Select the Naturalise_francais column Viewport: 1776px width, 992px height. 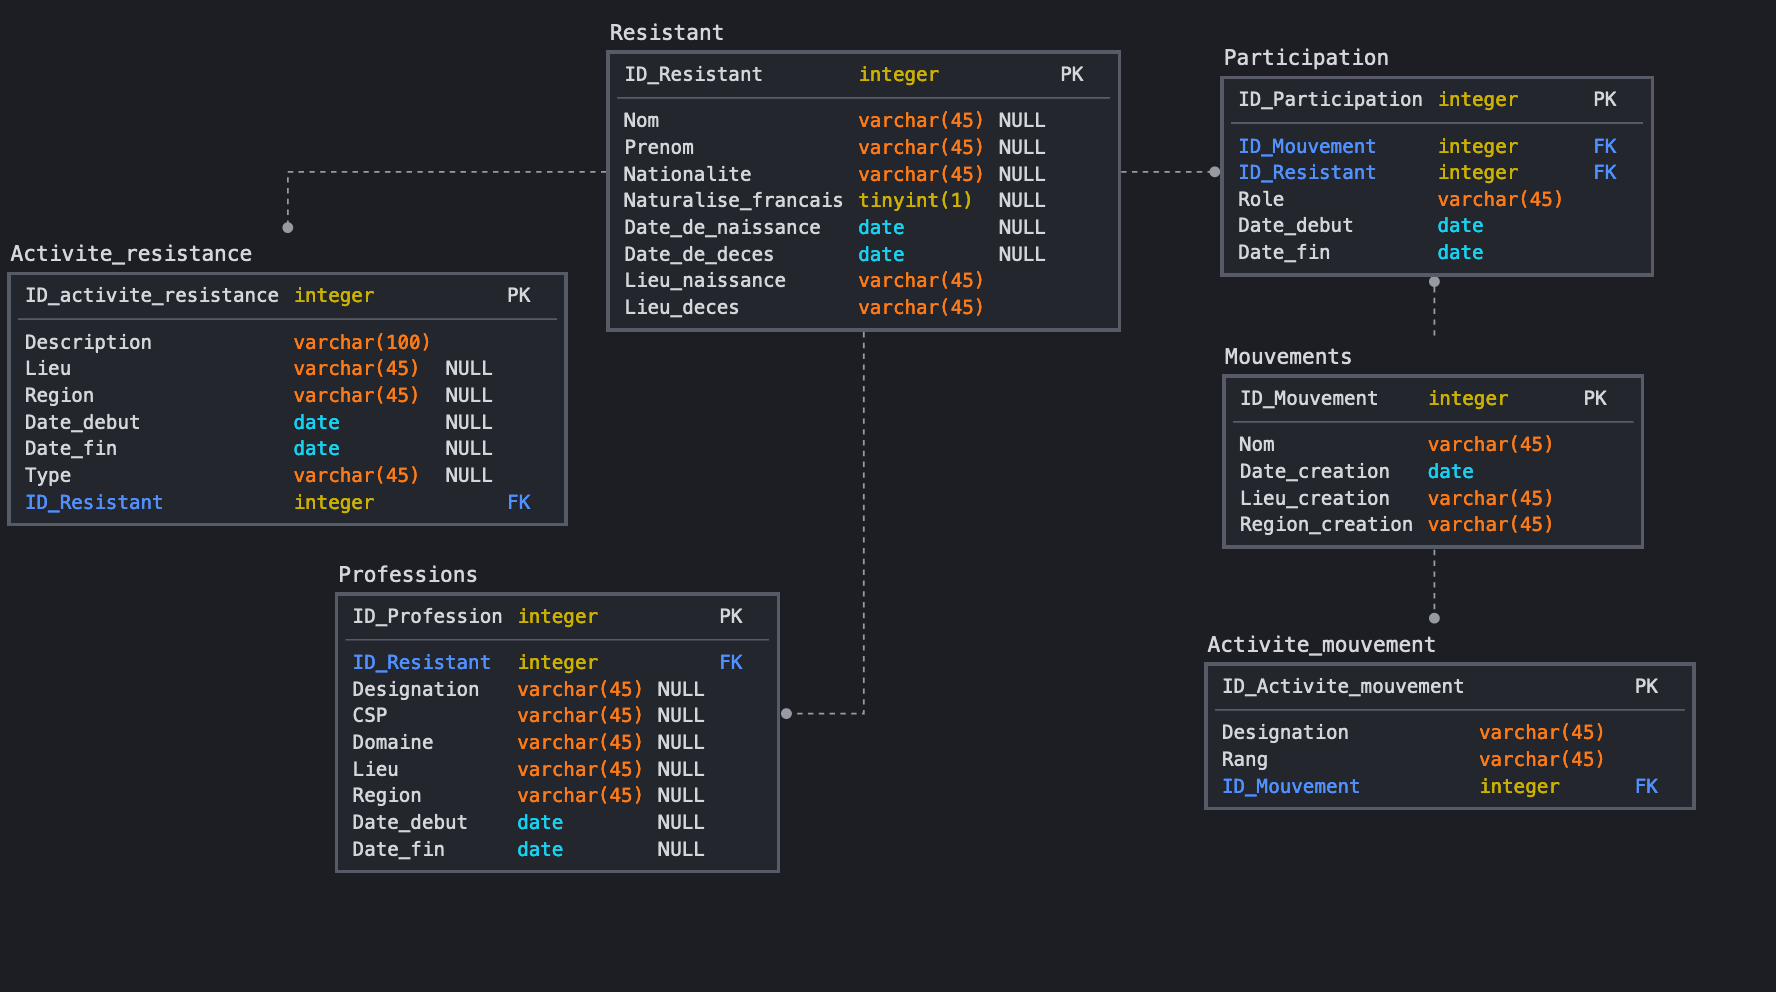click(x=863, y=200)
